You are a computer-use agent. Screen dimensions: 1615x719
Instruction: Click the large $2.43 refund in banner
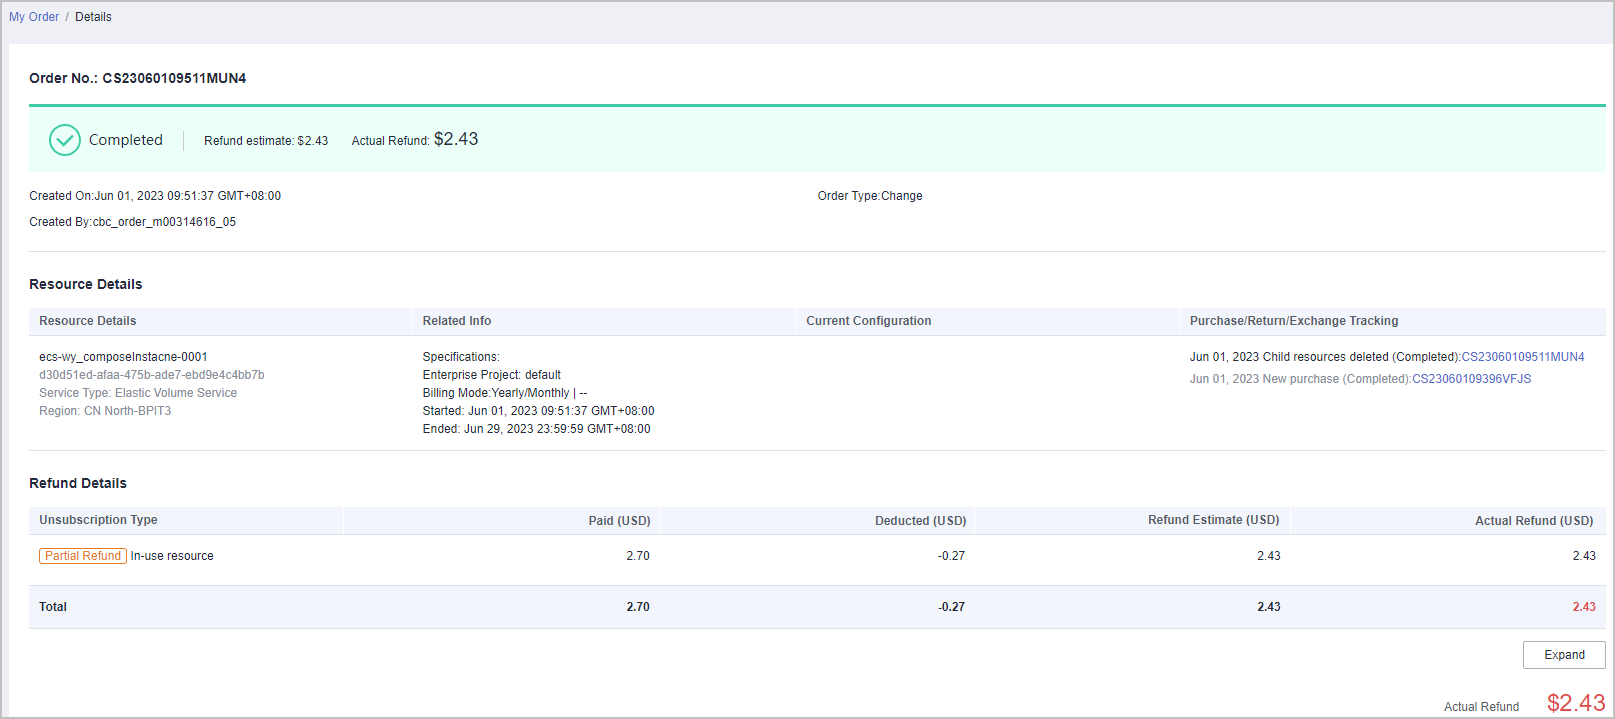456,139
